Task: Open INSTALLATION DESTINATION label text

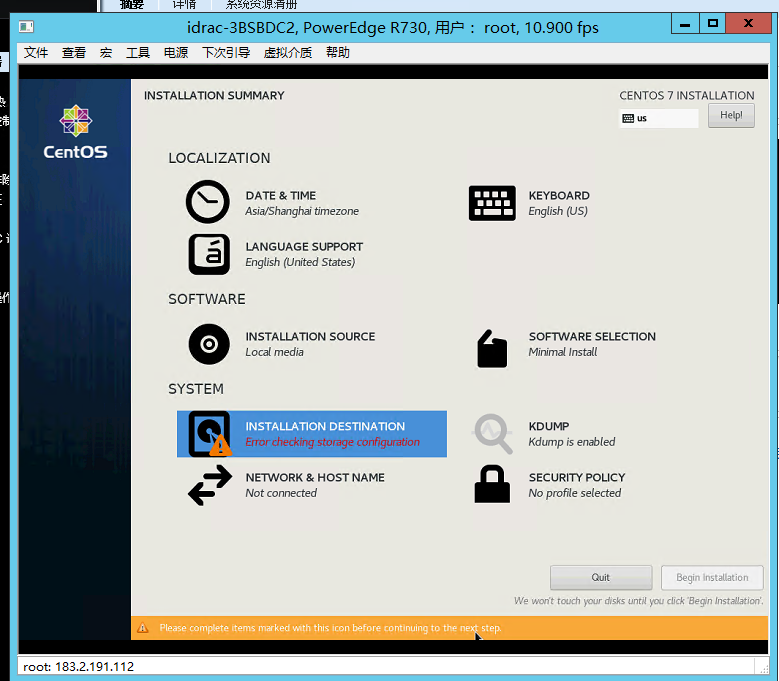Action: click(x=325, y=426)
